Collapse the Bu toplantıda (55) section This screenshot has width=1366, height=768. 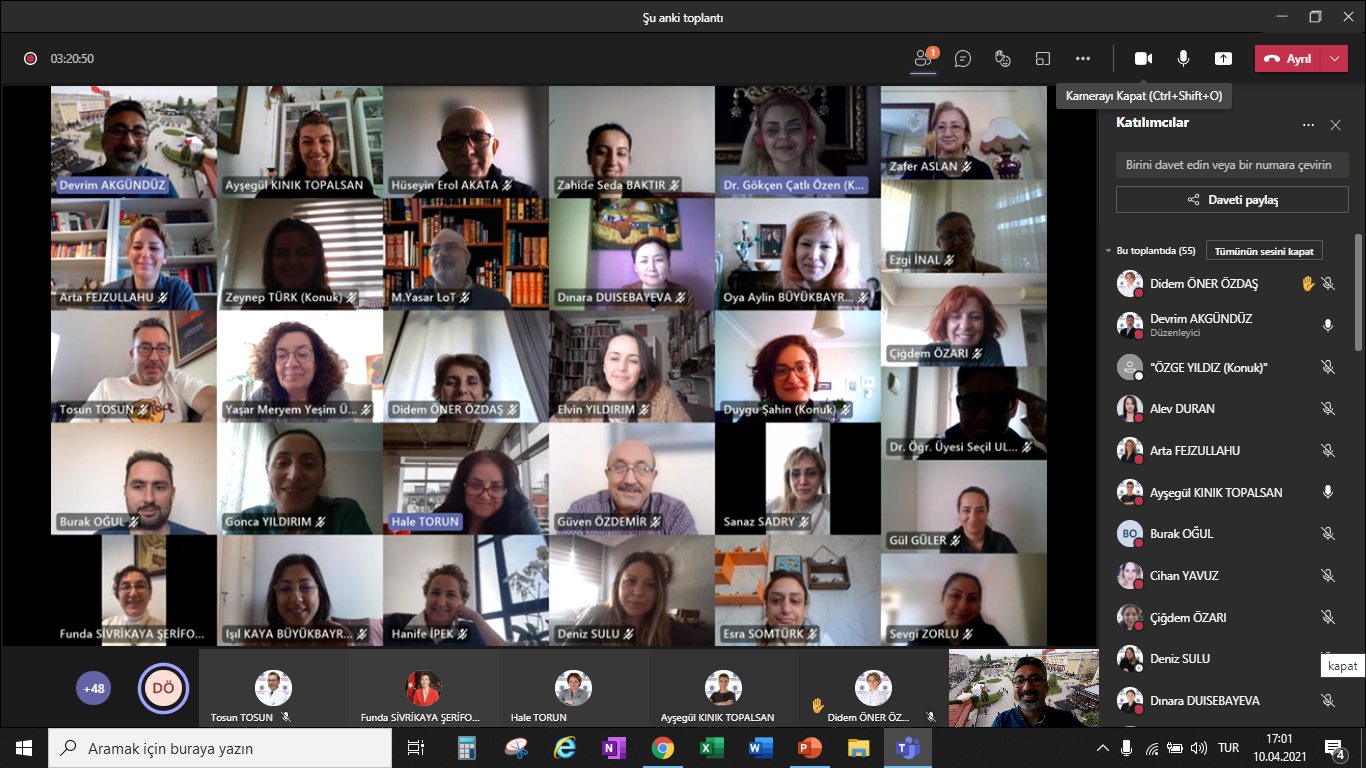click(x=1108, y=251)
